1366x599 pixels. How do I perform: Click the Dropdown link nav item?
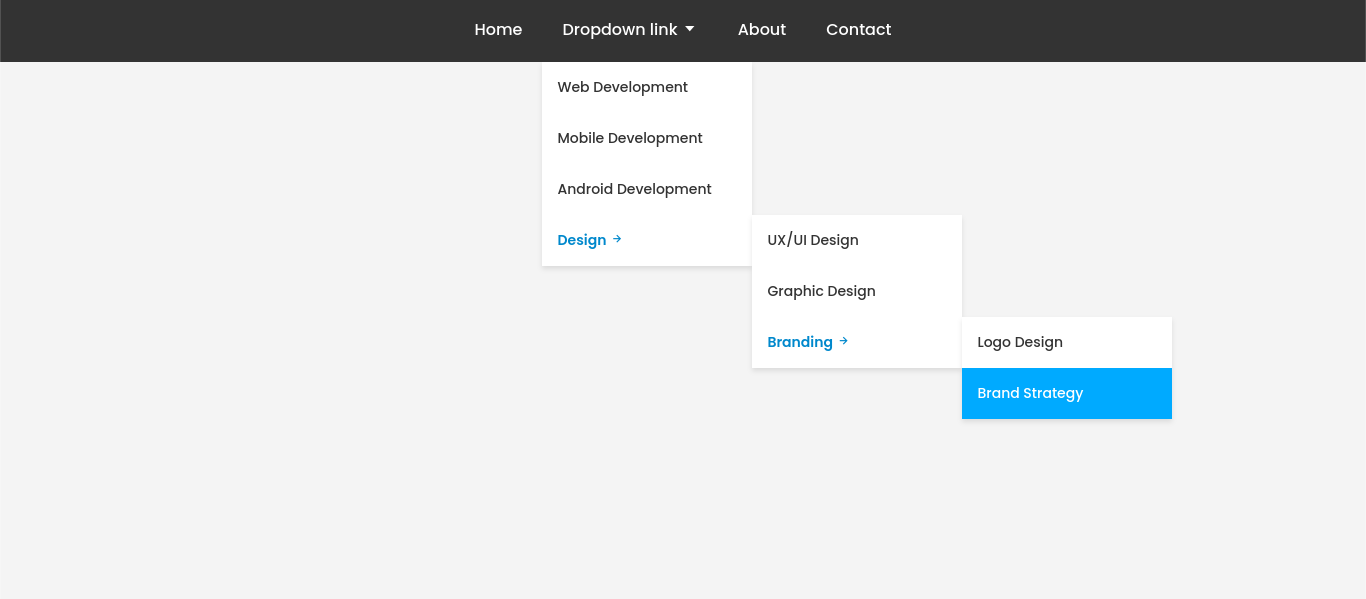coord(620,29)
